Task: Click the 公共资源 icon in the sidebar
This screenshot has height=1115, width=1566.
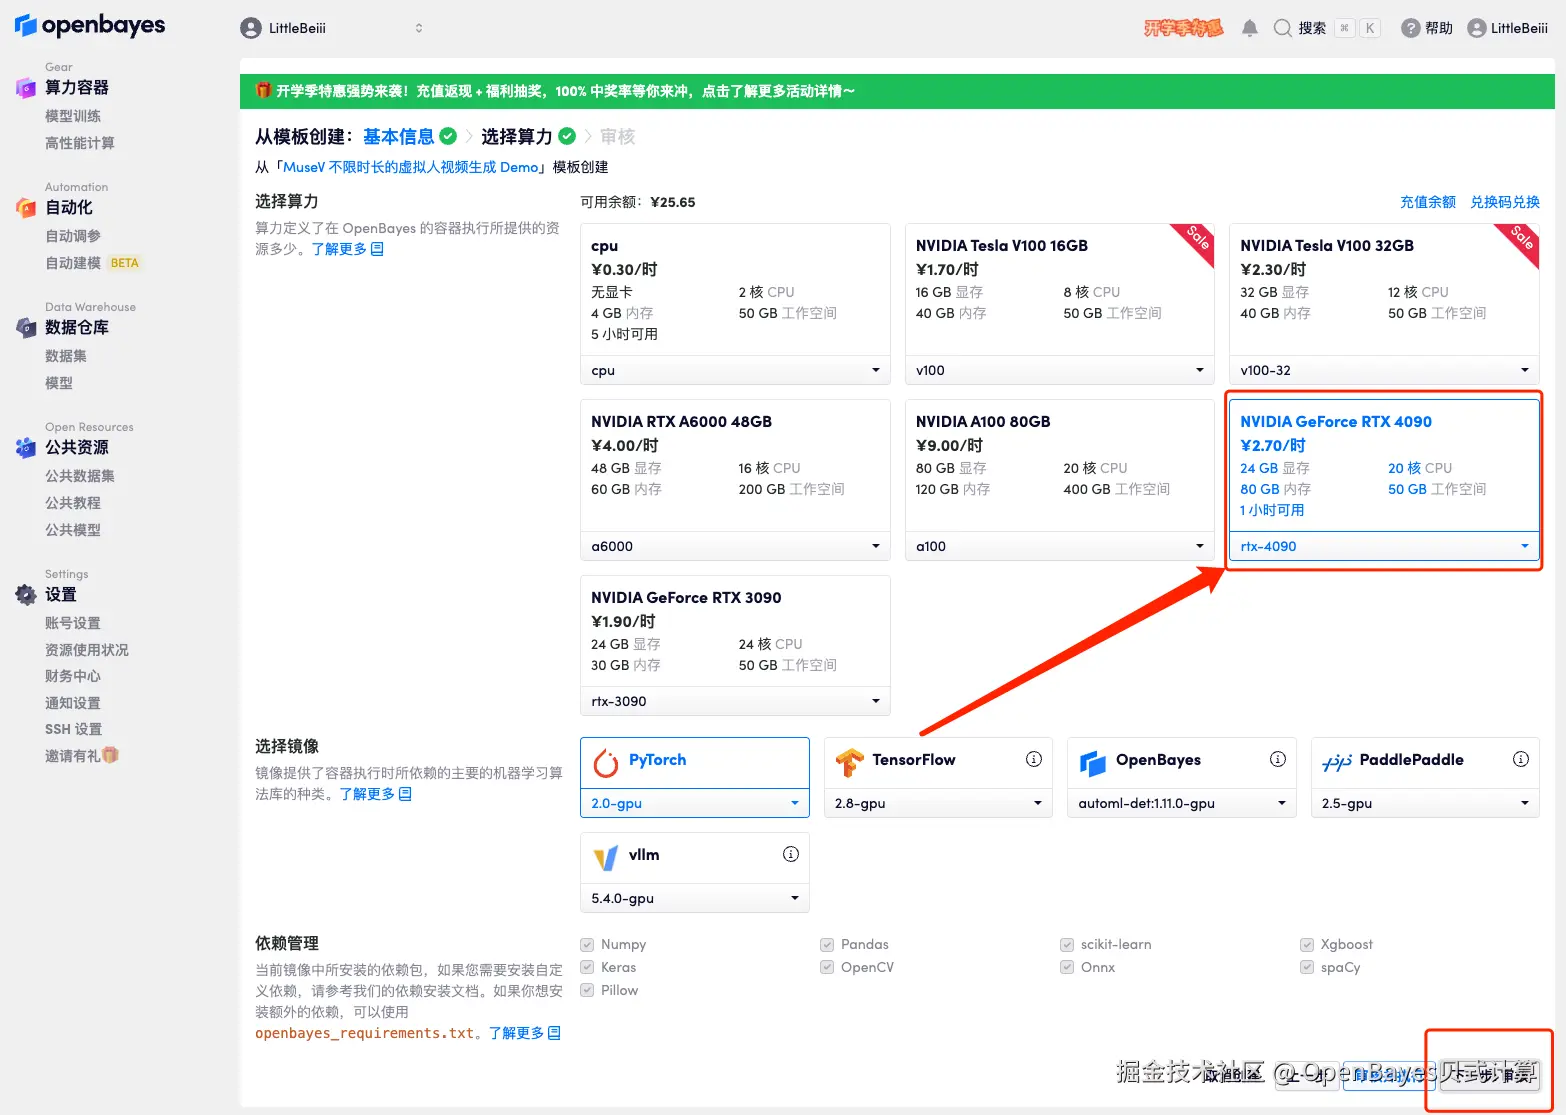Action: (25, 448)
